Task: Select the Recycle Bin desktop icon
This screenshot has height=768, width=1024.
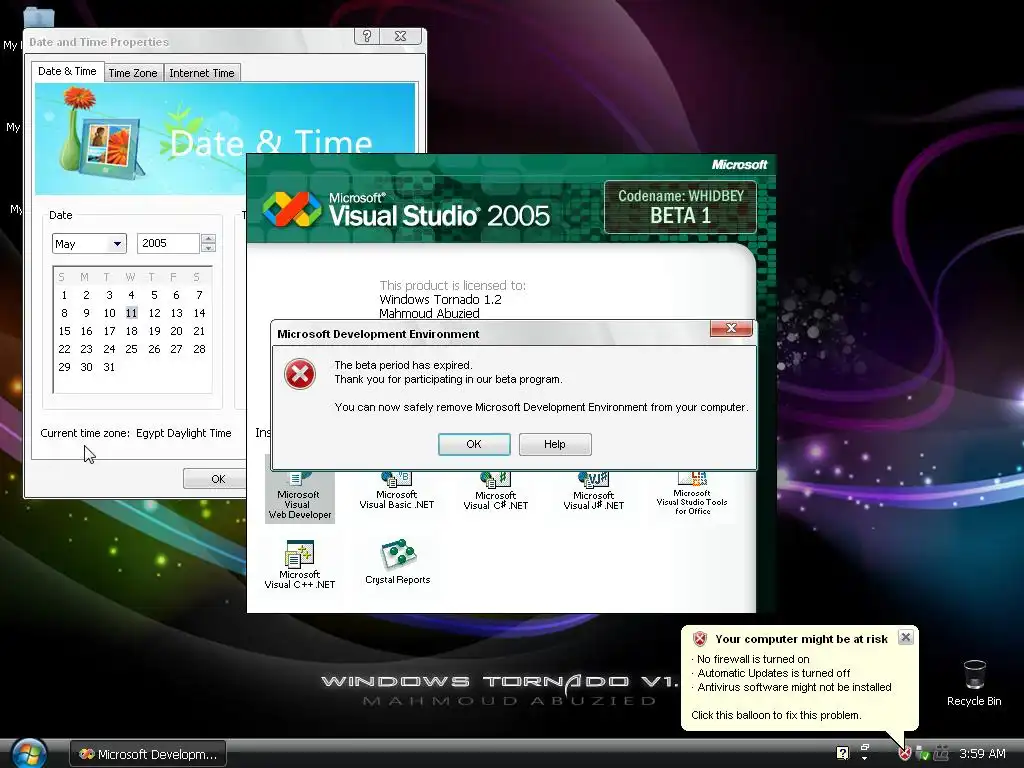Action: pyautogui.click(x=974, y=683)
